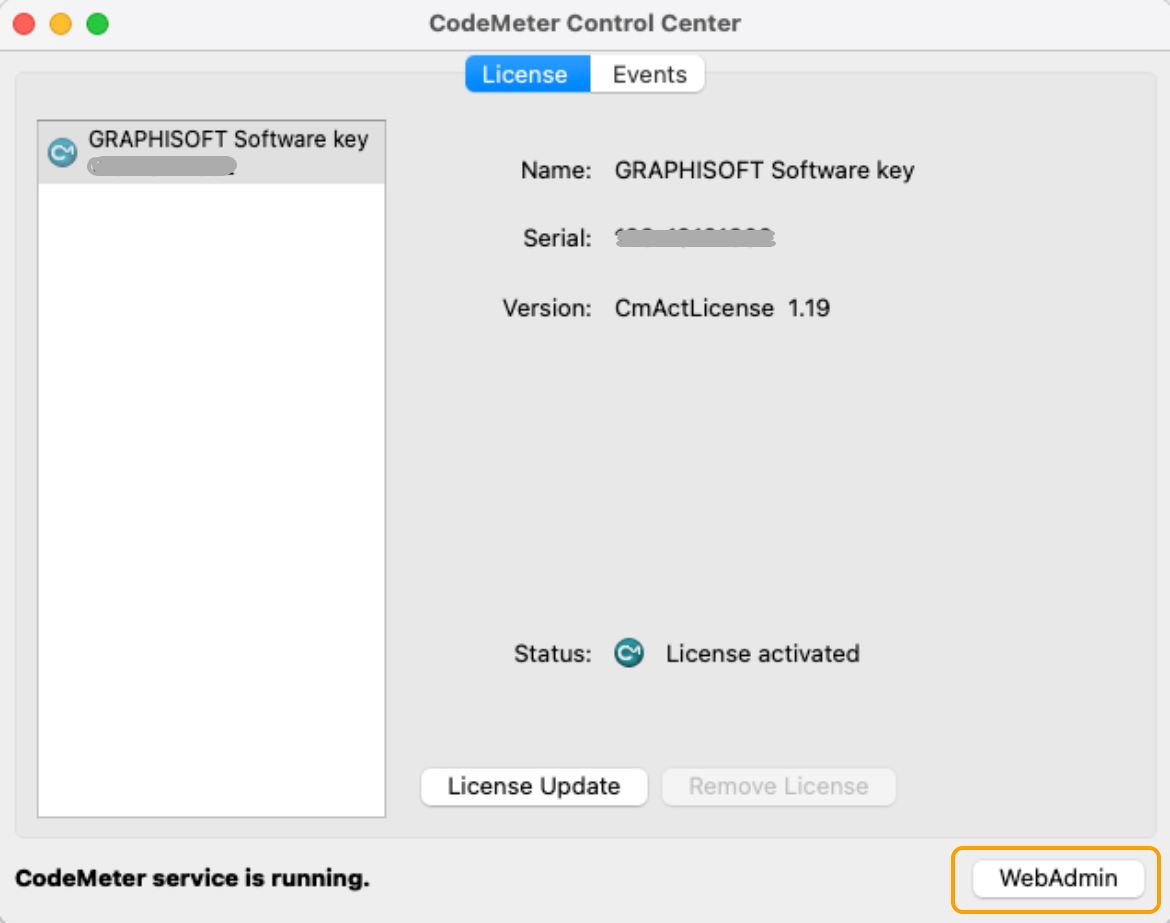Screen dimensions: 1170x923
Task: Click the Serial label text
Action: click(x=557, y=238)
